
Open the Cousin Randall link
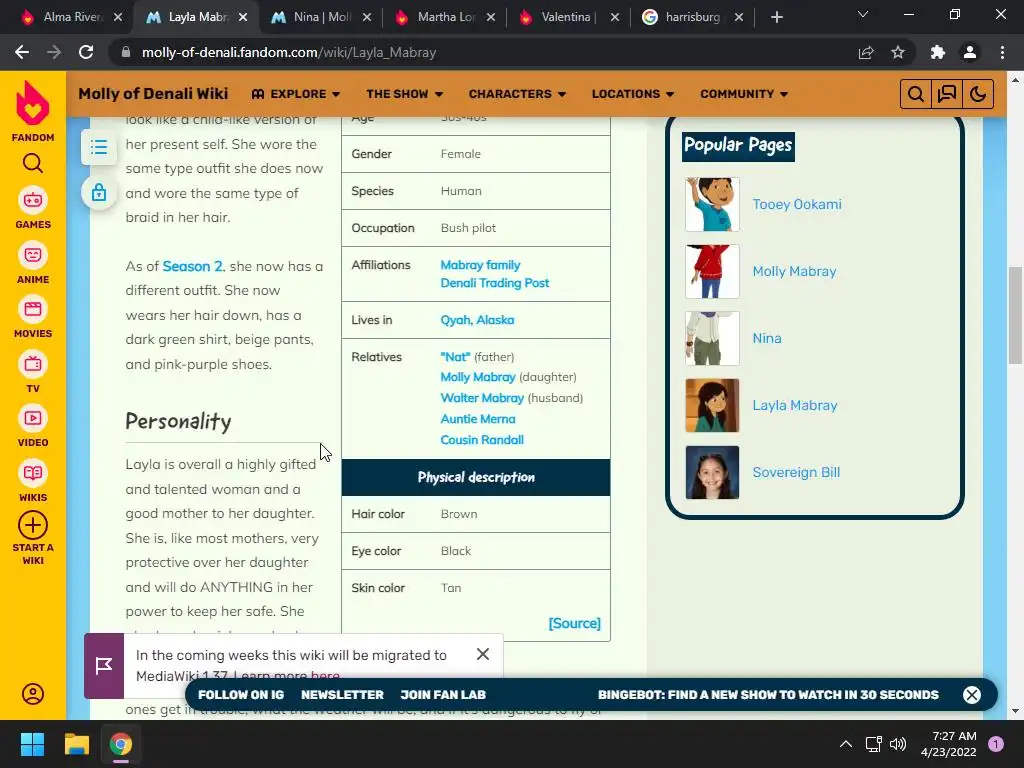click(x=482, y=440)
